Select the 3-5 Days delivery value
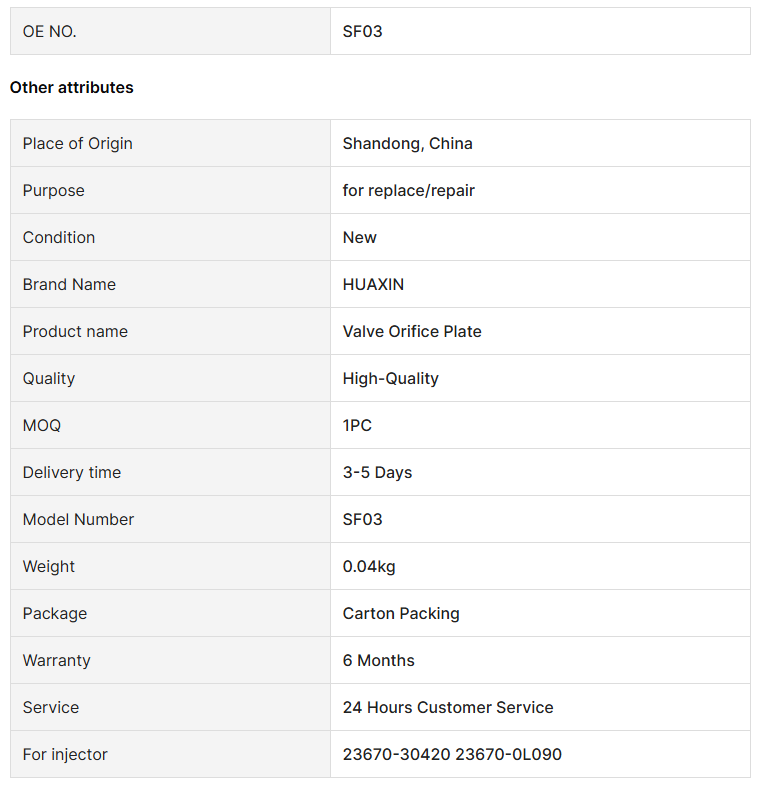 [377, 472]
